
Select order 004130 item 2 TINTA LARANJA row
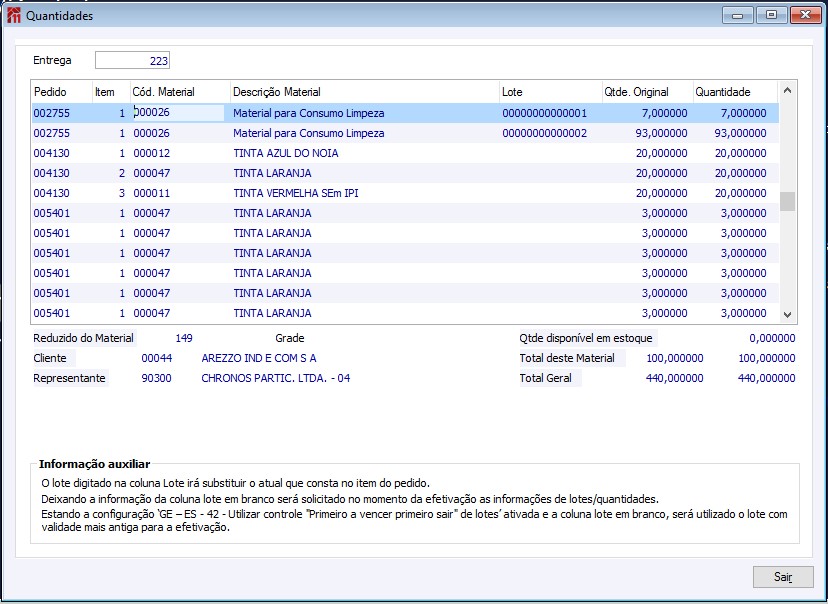click(272, 173)
